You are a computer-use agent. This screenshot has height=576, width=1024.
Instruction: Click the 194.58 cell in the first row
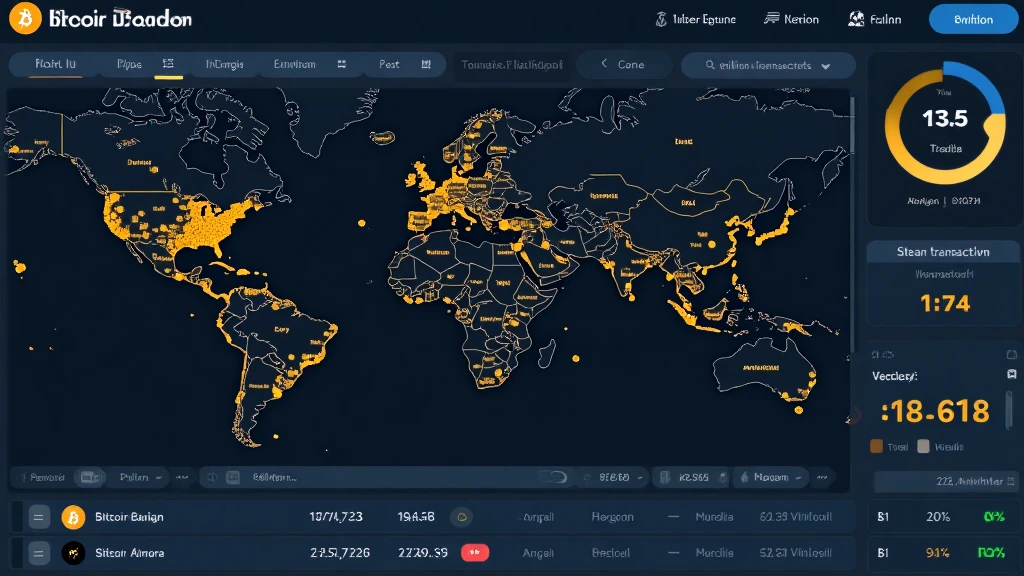(416, 517)
